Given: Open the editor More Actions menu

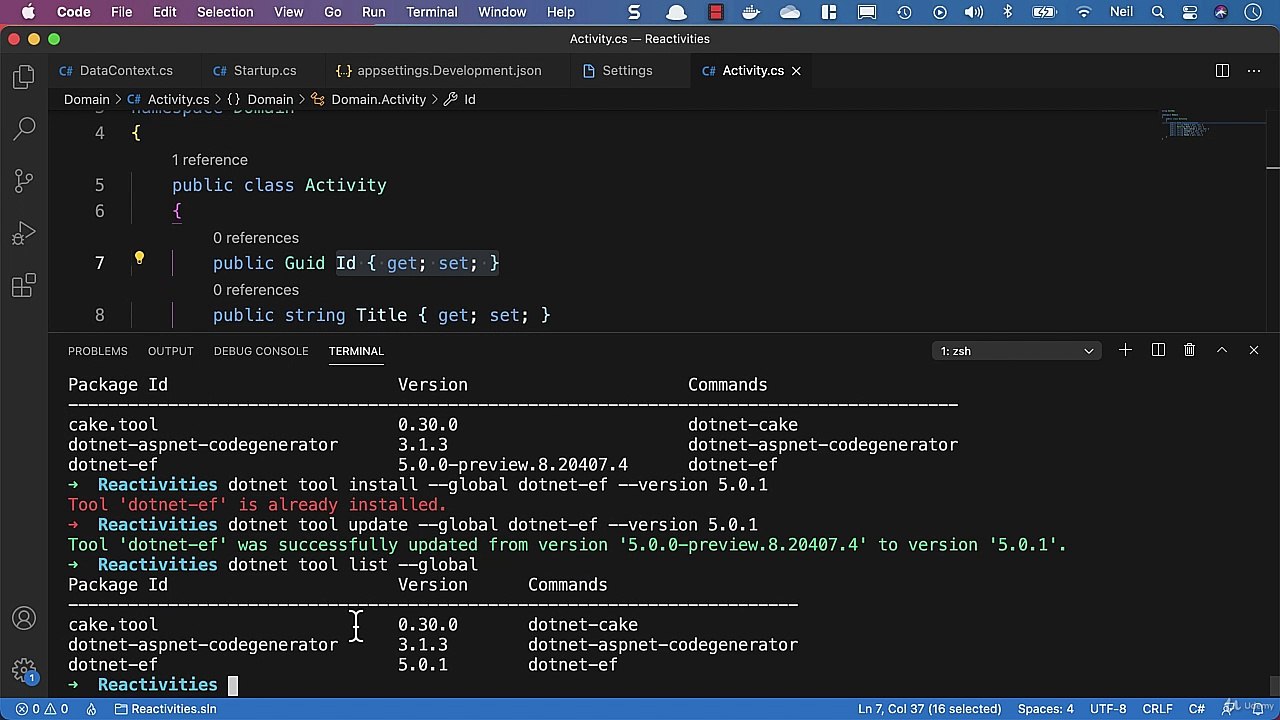Looking at the screenshot, I should tap(1254, 71).
